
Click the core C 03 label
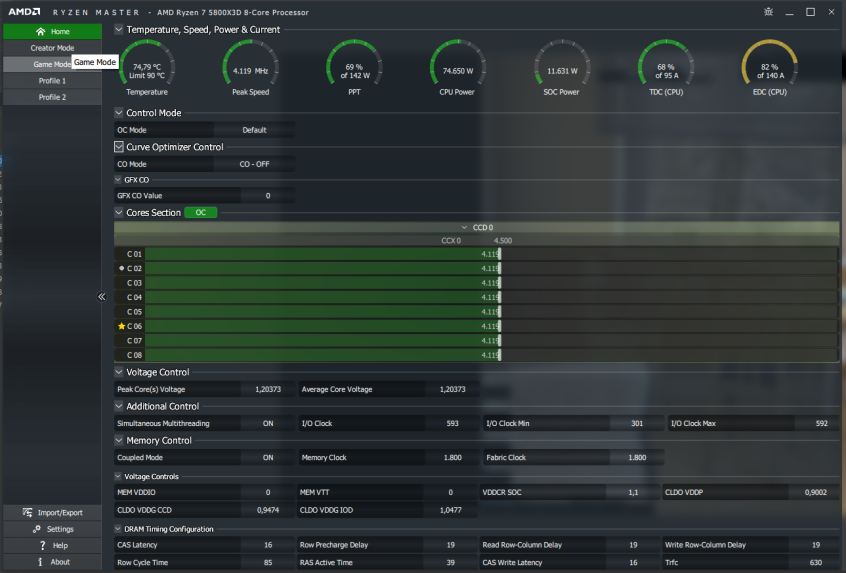(x=134, y=283)
